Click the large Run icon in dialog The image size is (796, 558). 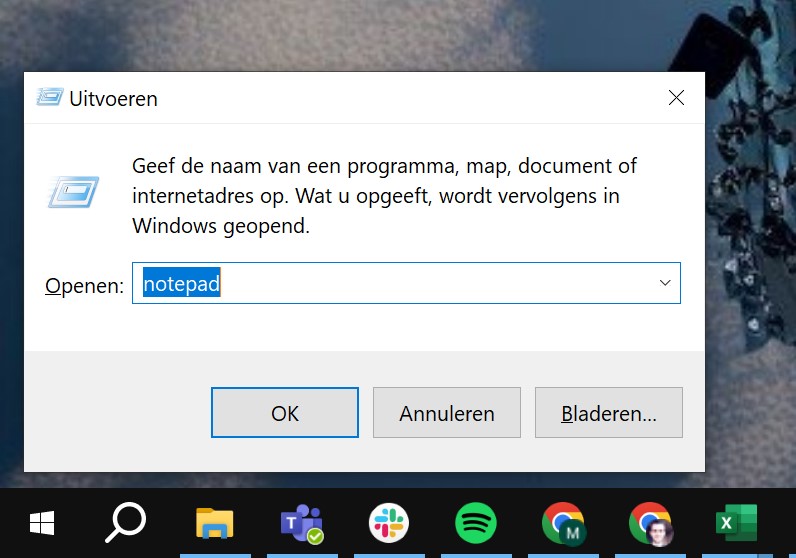73,192
